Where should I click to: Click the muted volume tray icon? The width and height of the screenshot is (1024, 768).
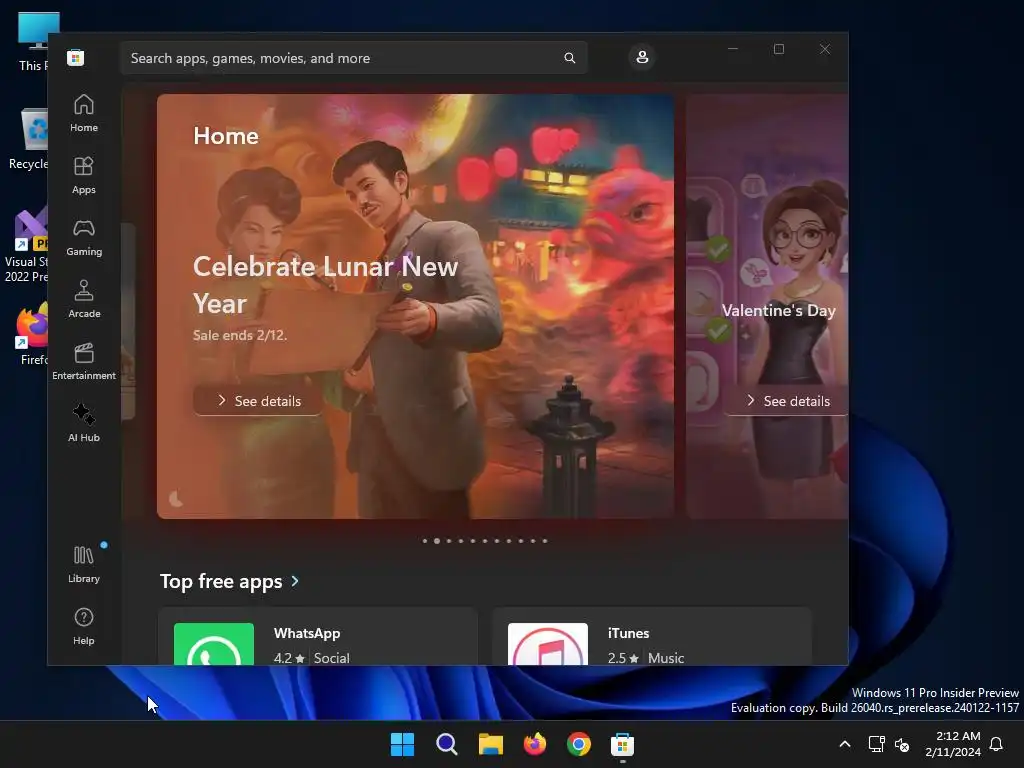tap(902, 744)
